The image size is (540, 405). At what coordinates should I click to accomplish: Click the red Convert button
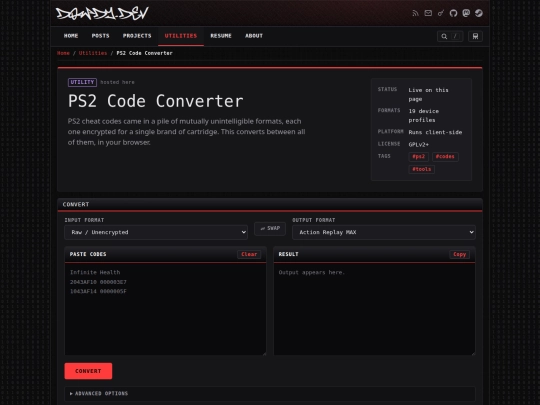tap(88, 371)
